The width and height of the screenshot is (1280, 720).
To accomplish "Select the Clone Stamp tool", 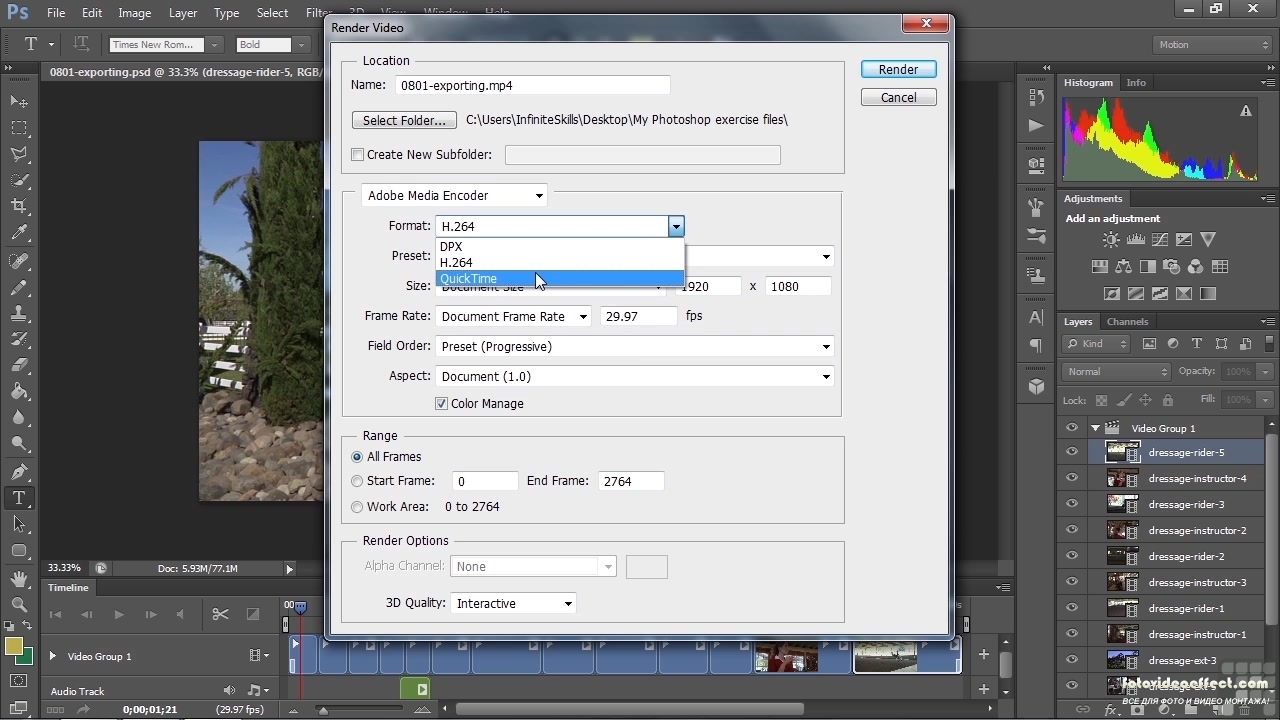I will 19,313.
